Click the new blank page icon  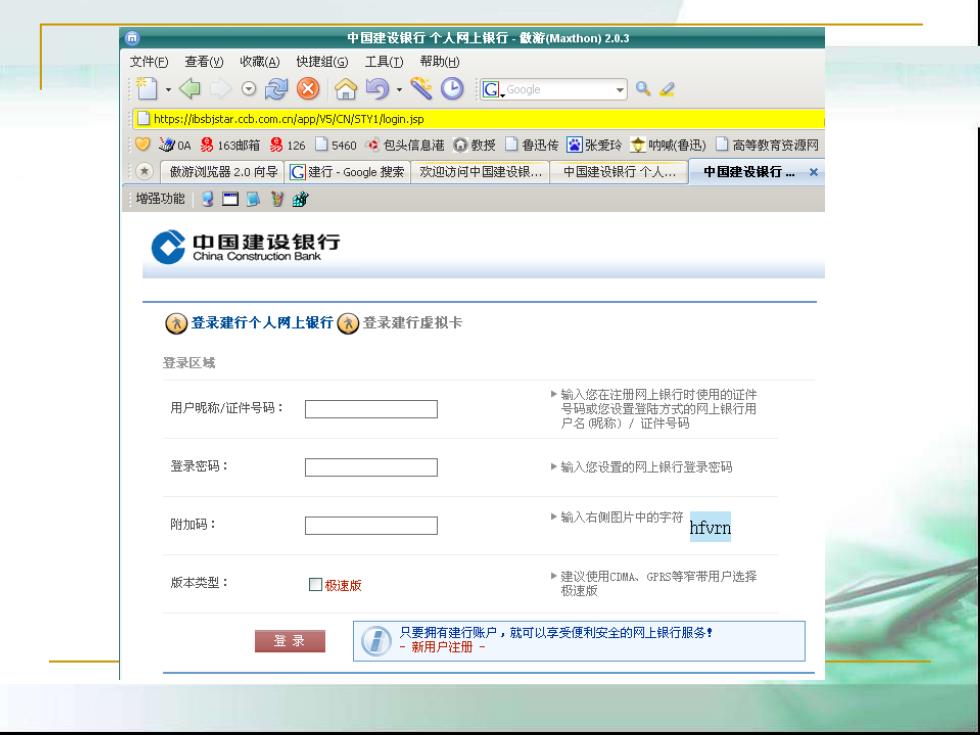[x=147, y=89]
